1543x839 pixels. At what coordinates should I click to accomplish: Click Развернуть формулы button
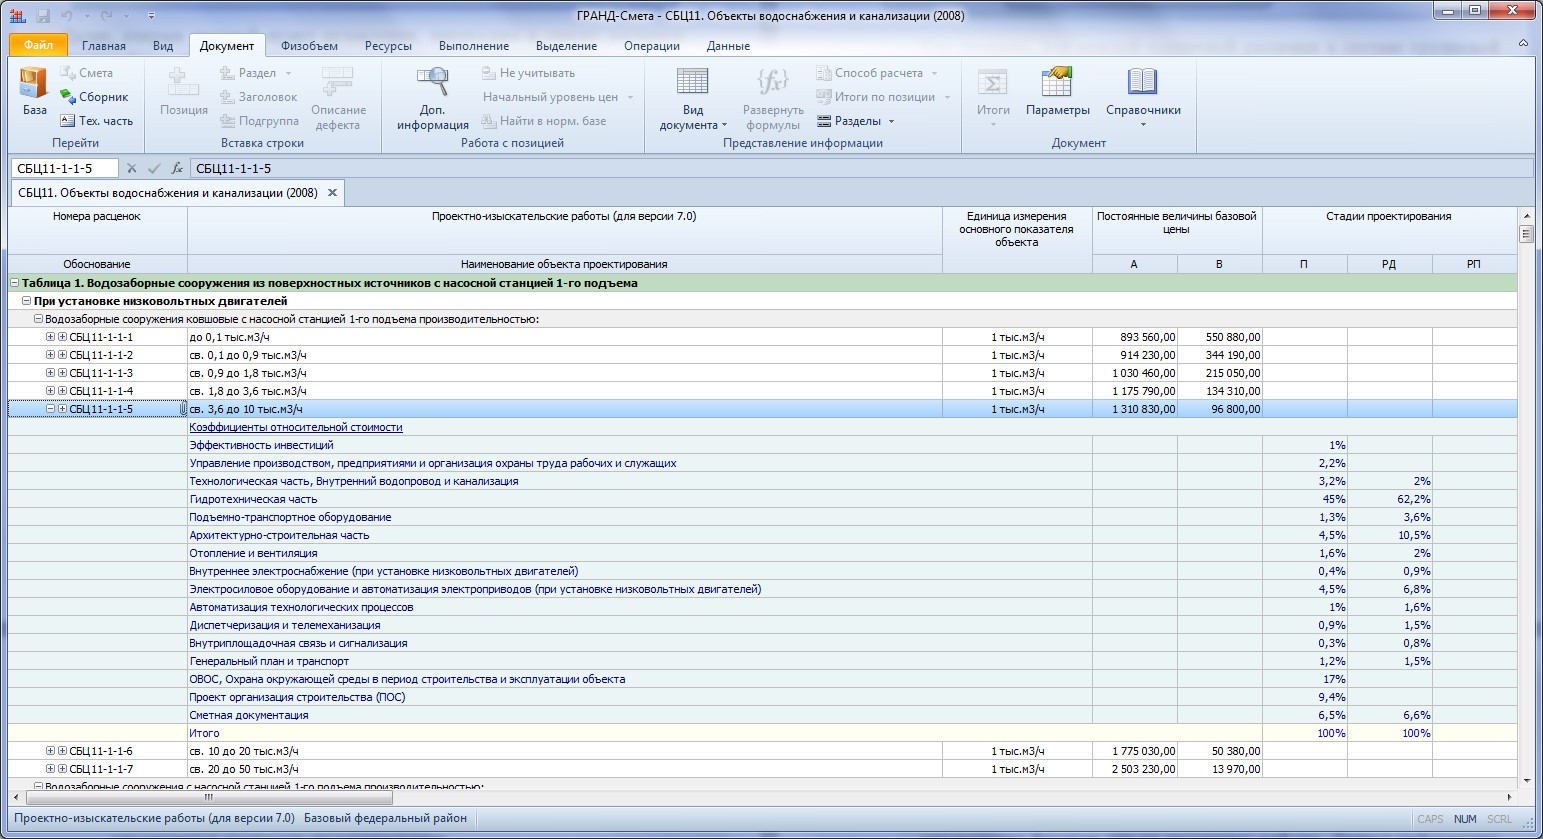(x=773, y=99)
